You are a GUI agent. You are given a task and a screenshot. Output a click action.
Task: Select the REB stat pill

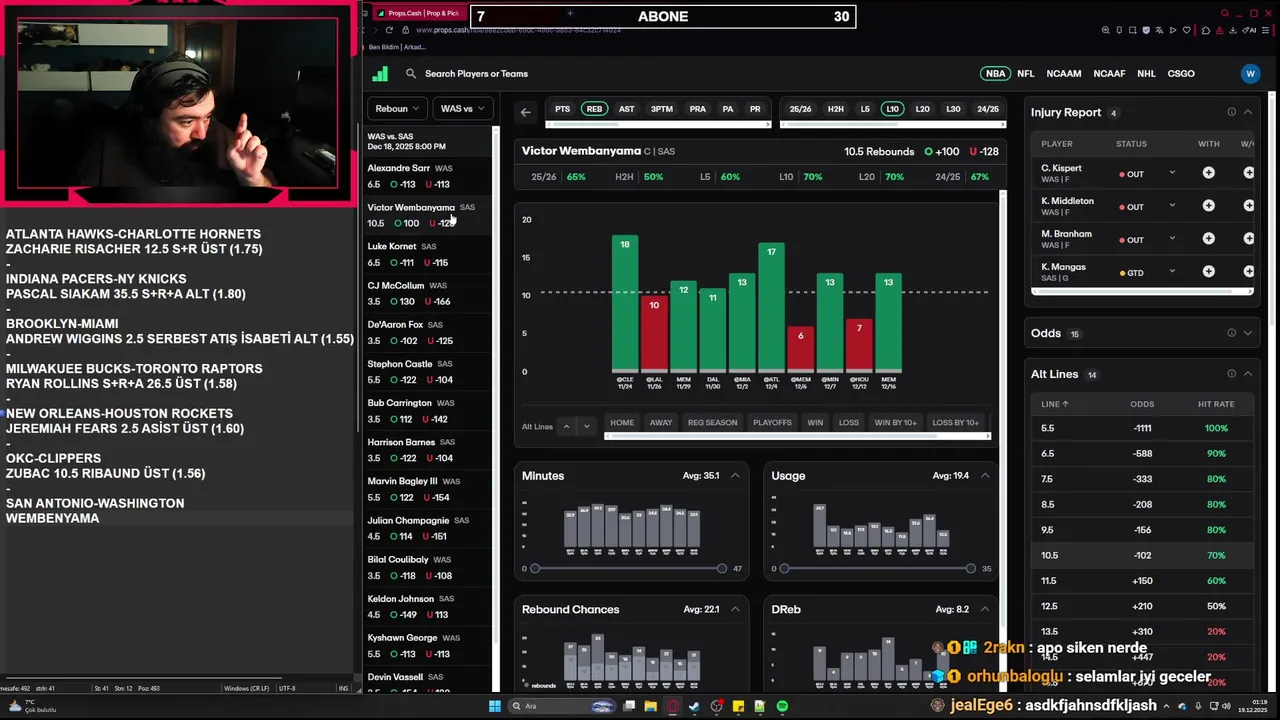[594, 109]
